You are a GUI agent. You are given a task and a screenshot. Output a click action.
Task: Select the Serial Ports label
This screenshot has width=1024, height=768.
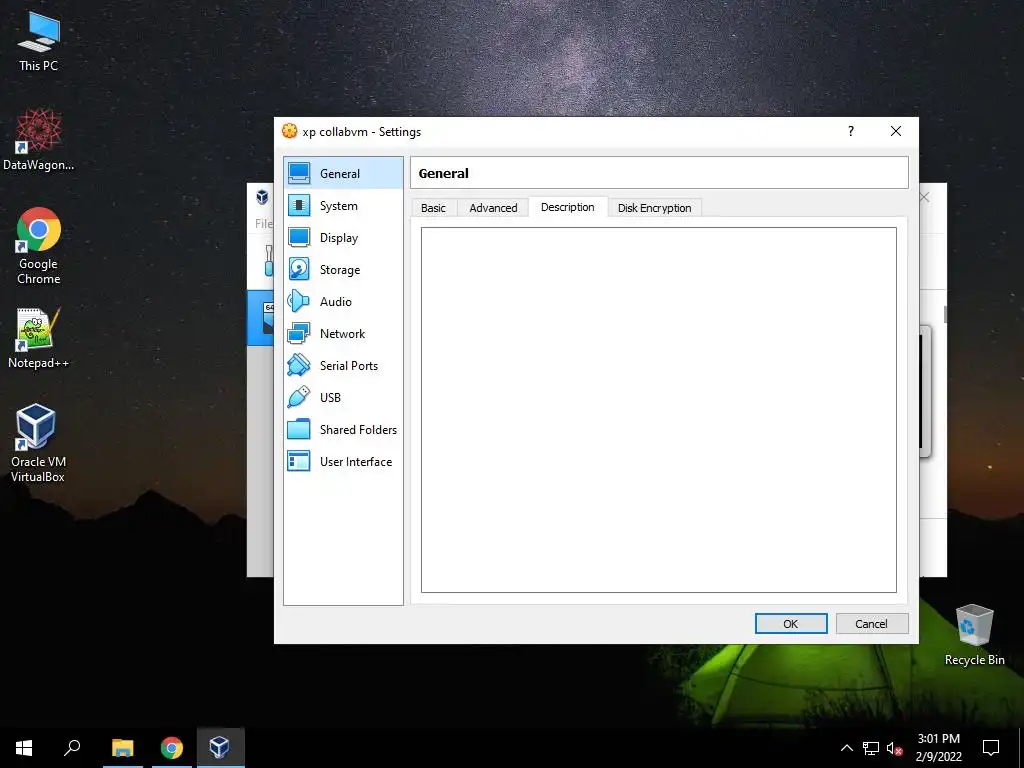point(349,366)
